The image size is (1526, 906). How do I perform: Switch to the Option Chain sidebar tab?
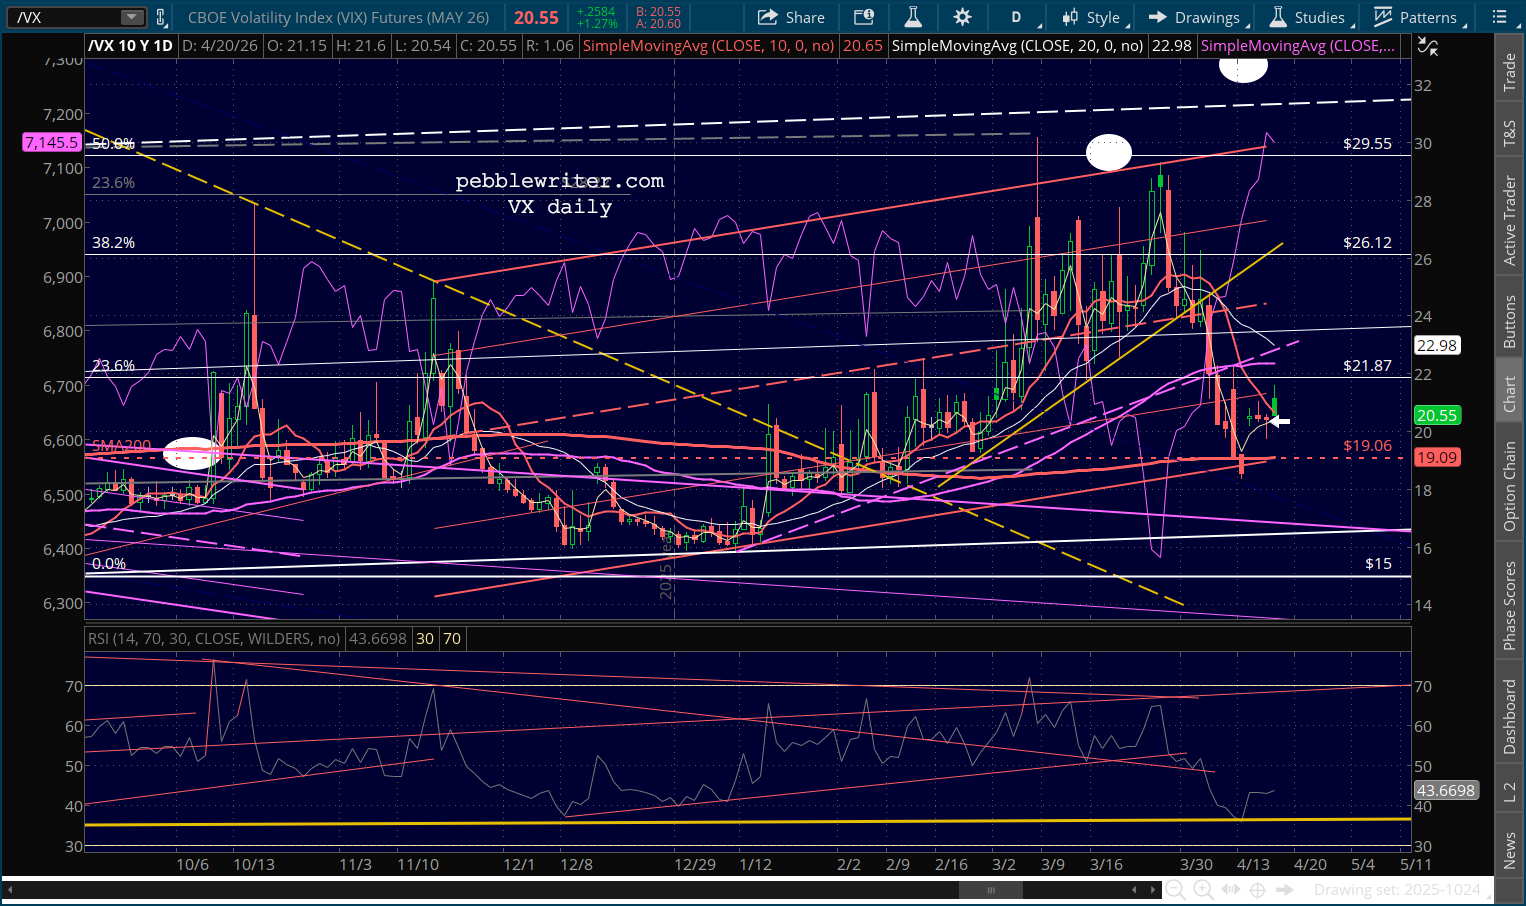point(1510,486)
